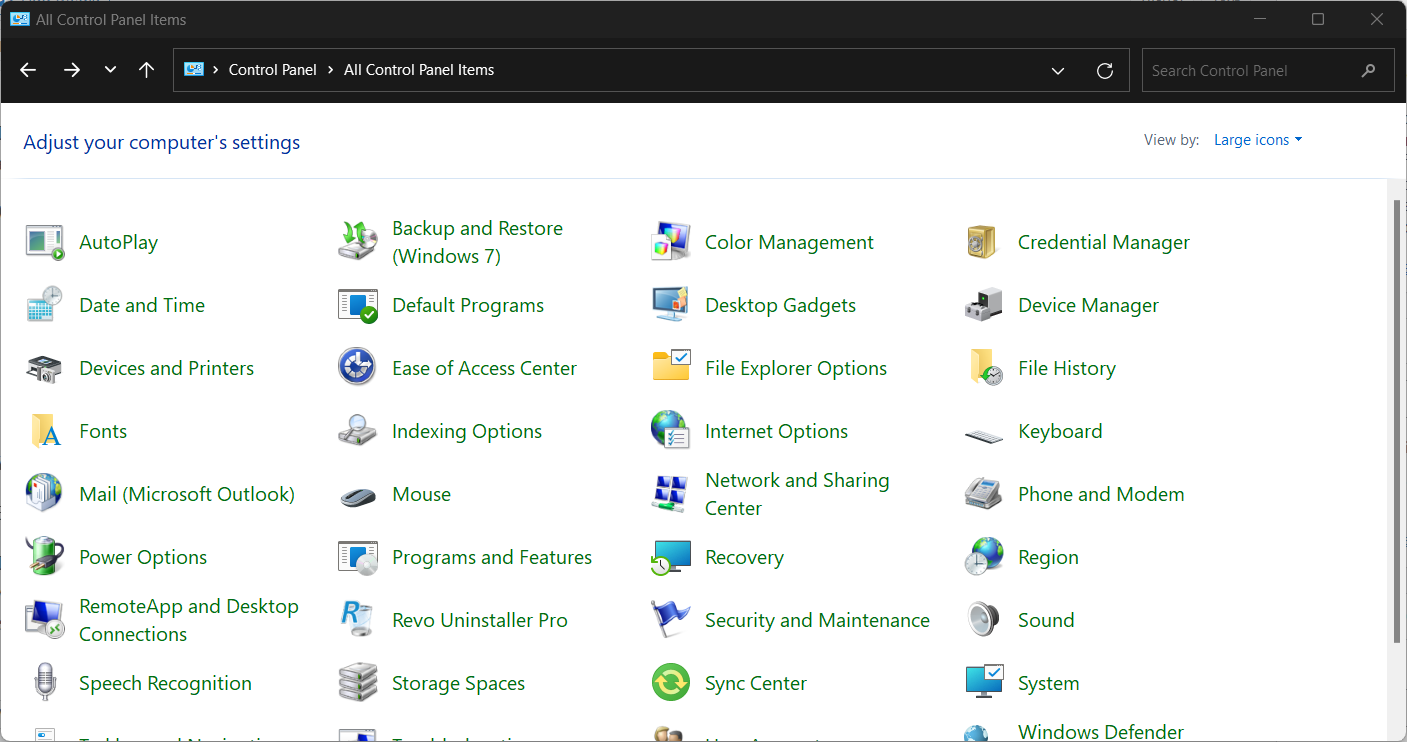
Task: Open the System monitor icon
Action: point(984,683)
